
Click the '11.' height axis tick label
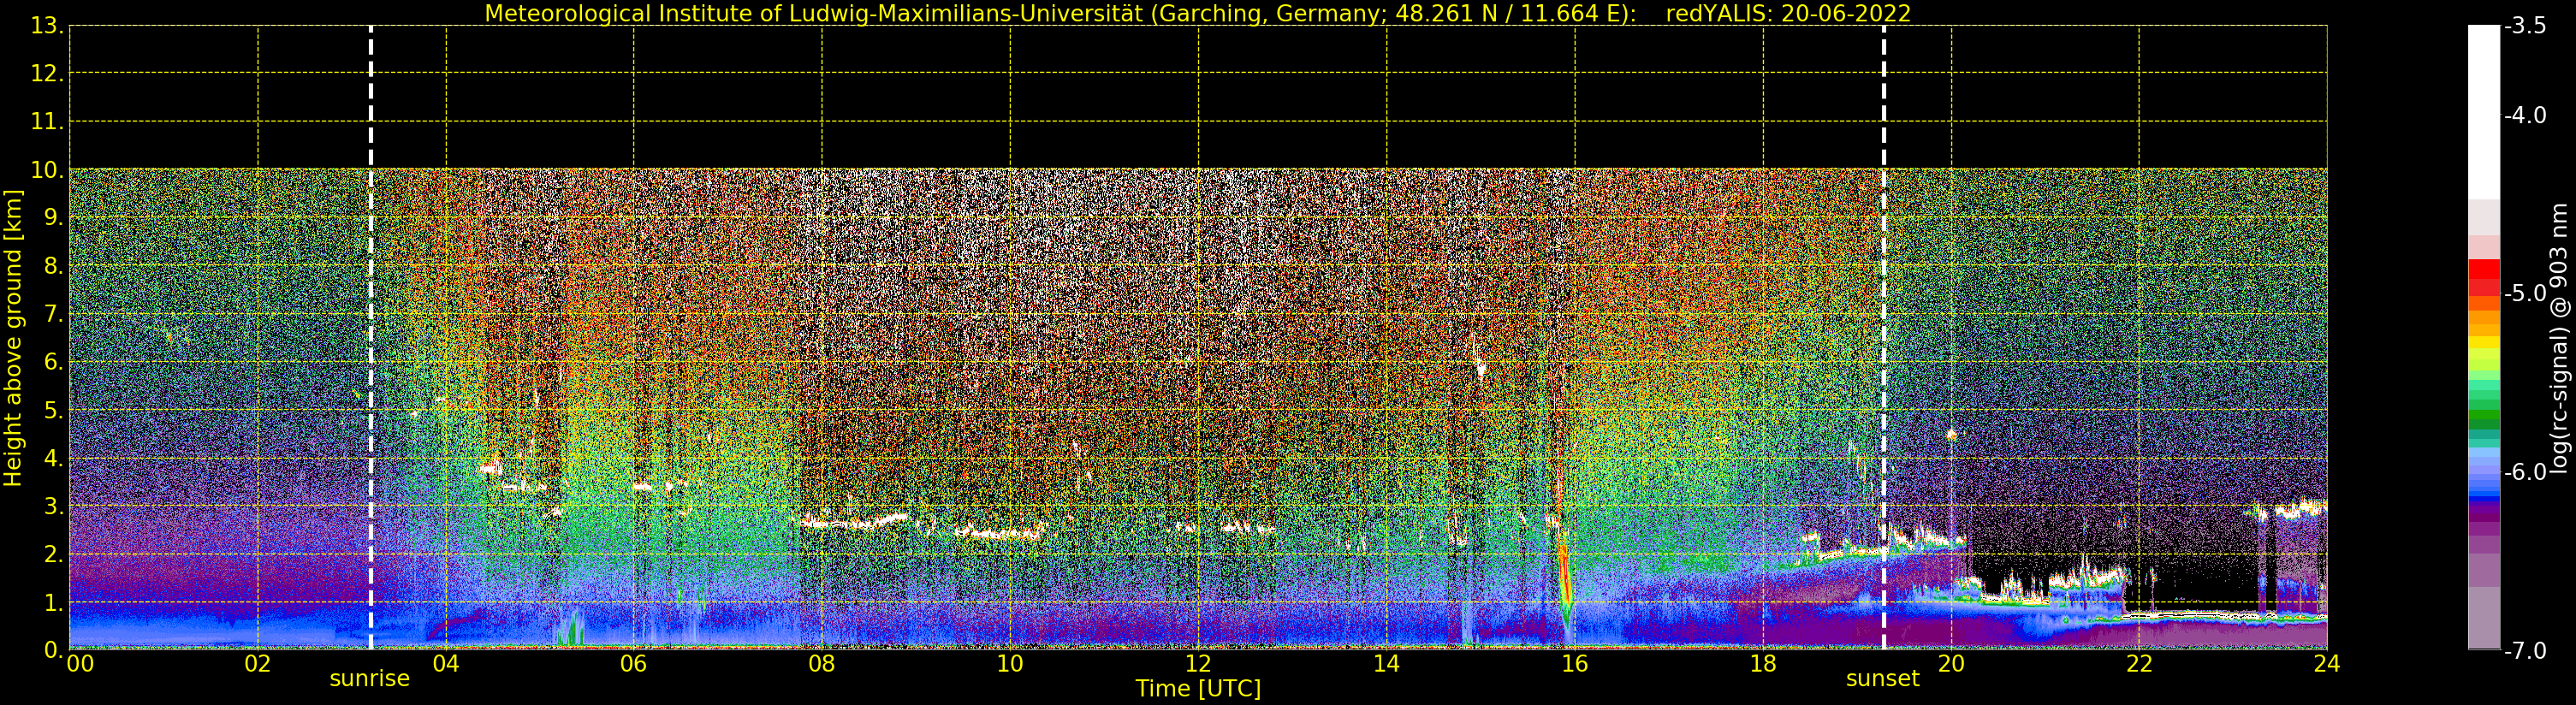tap(48, 123)
